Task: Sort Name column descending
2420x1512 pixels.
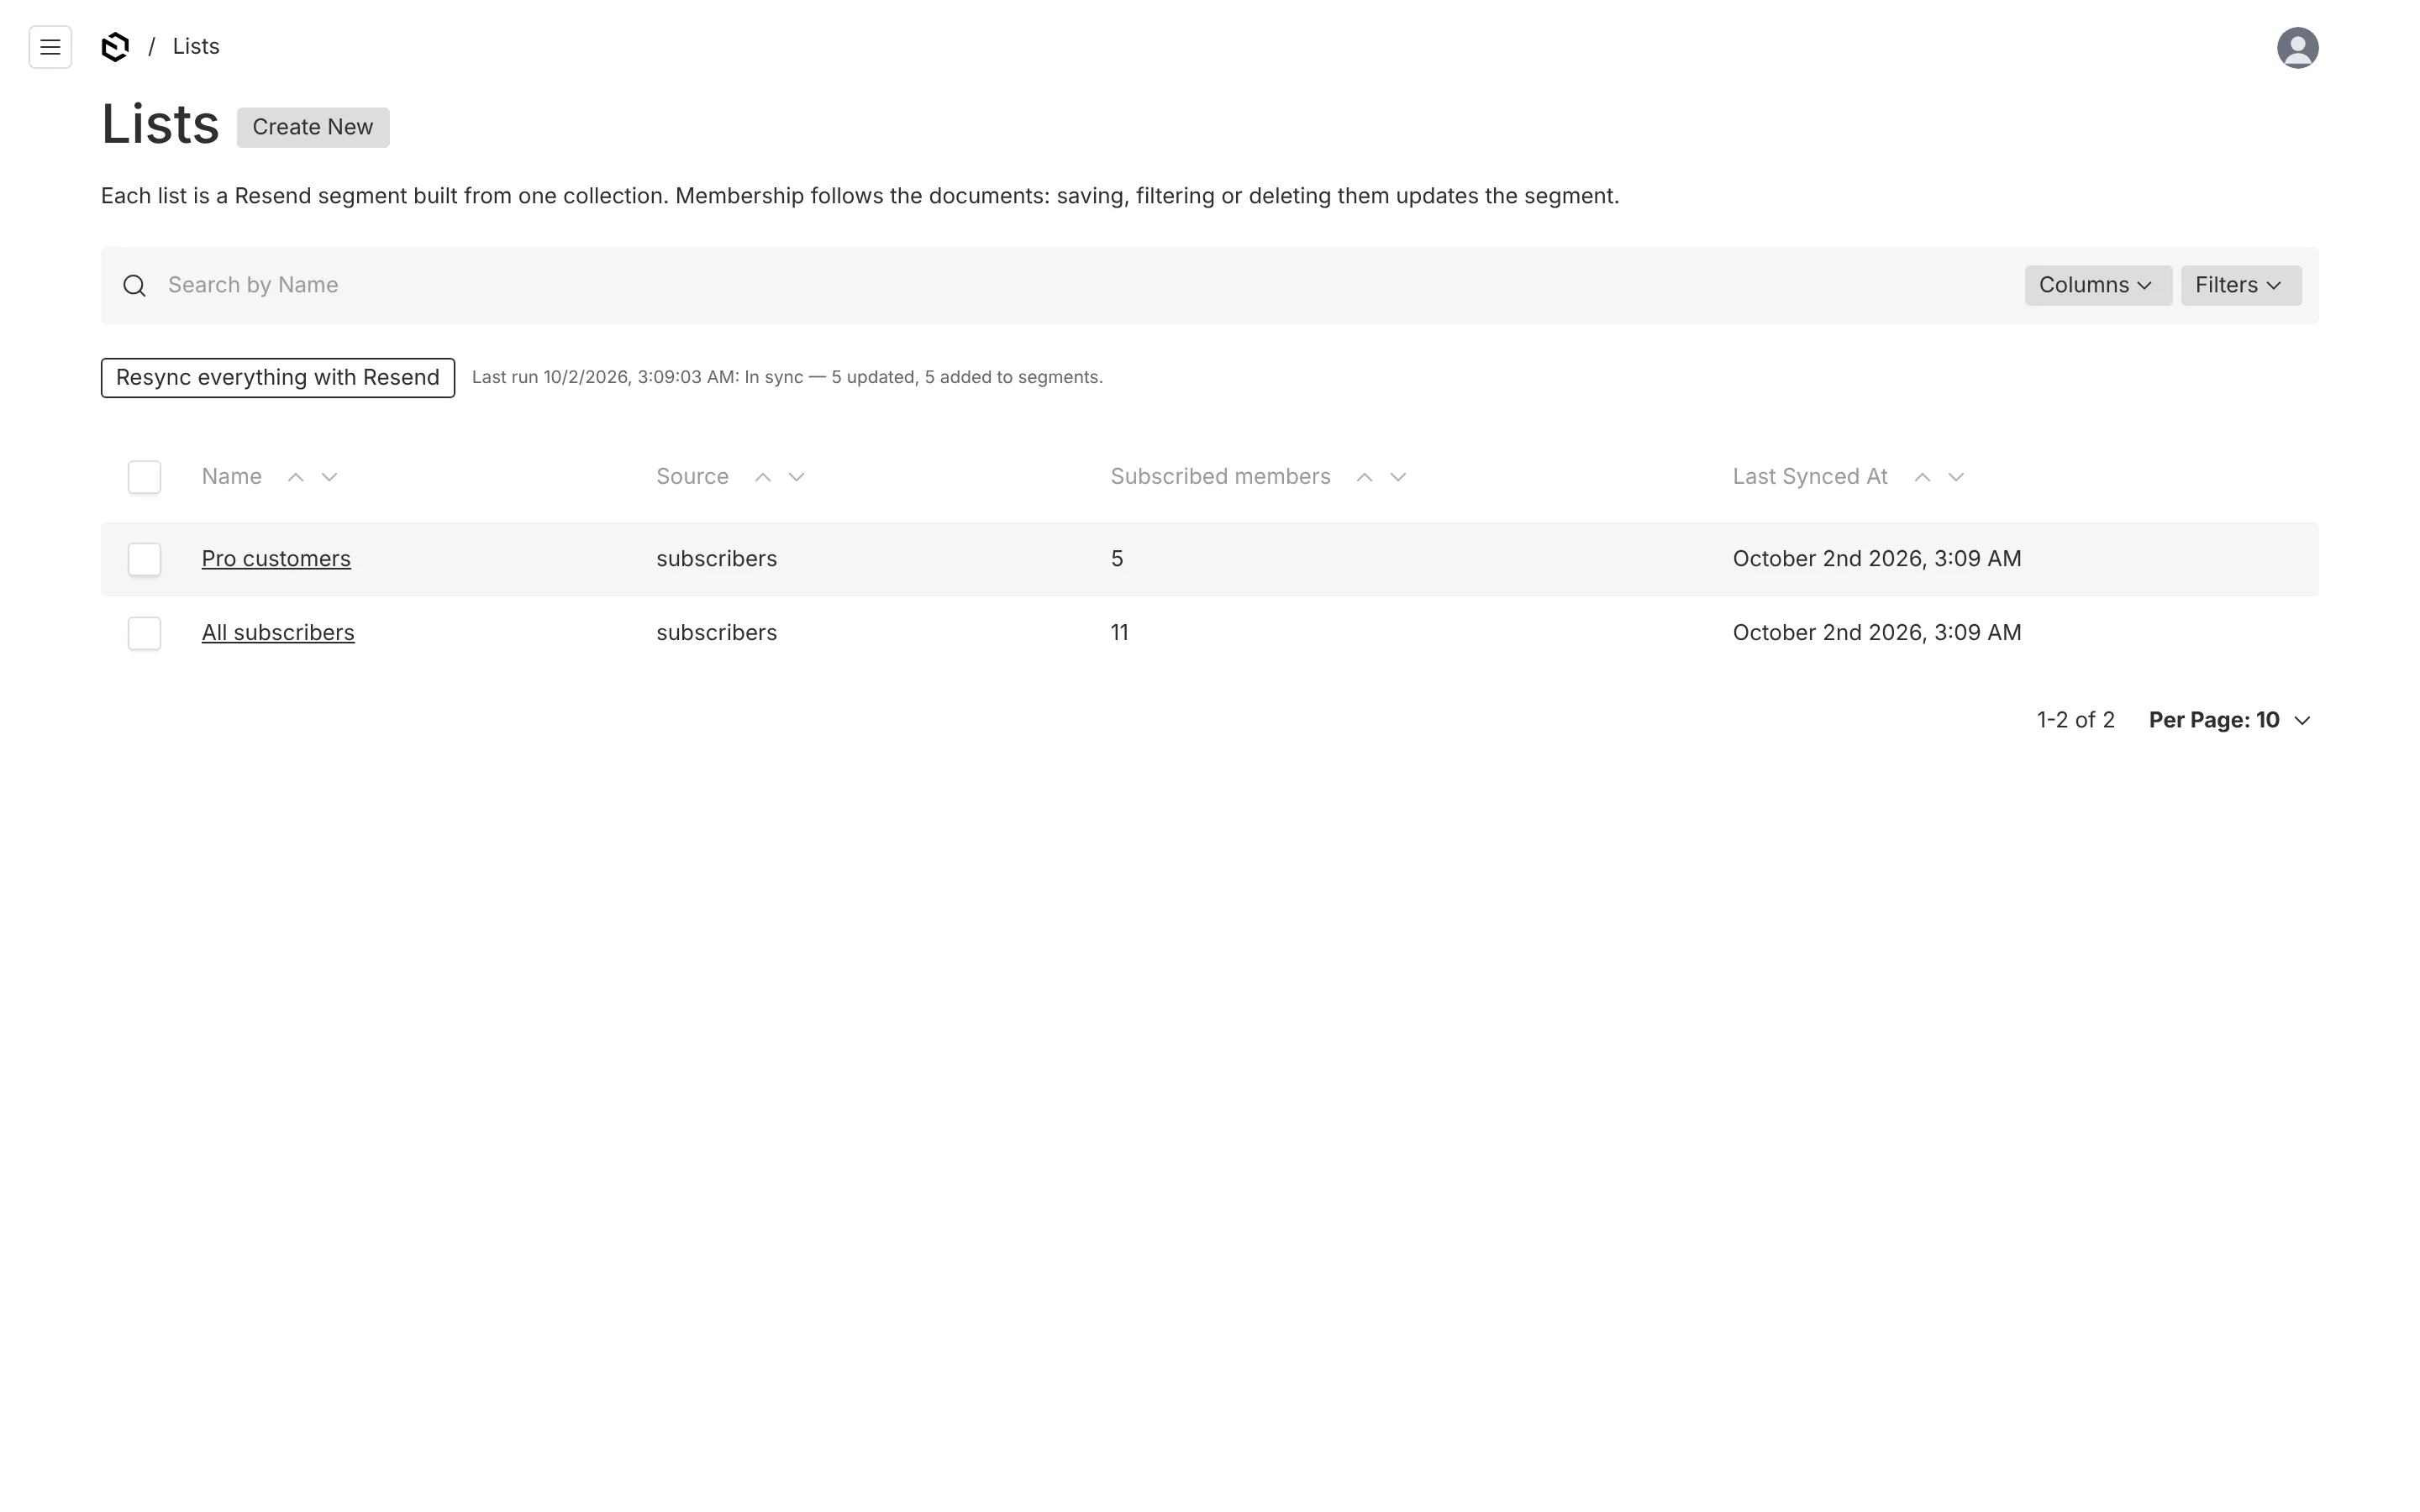Action: [329, 477]
